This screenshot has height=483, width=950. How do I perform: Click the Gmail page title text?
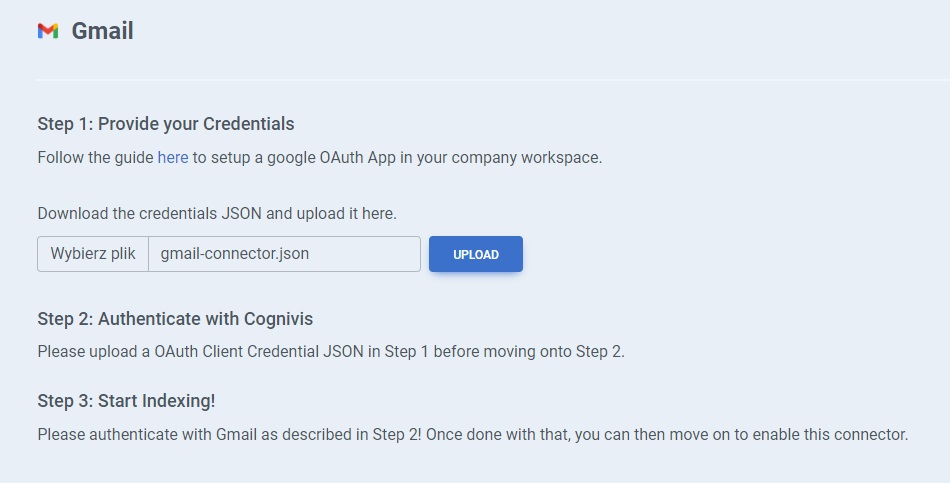[x=102, y=31]
